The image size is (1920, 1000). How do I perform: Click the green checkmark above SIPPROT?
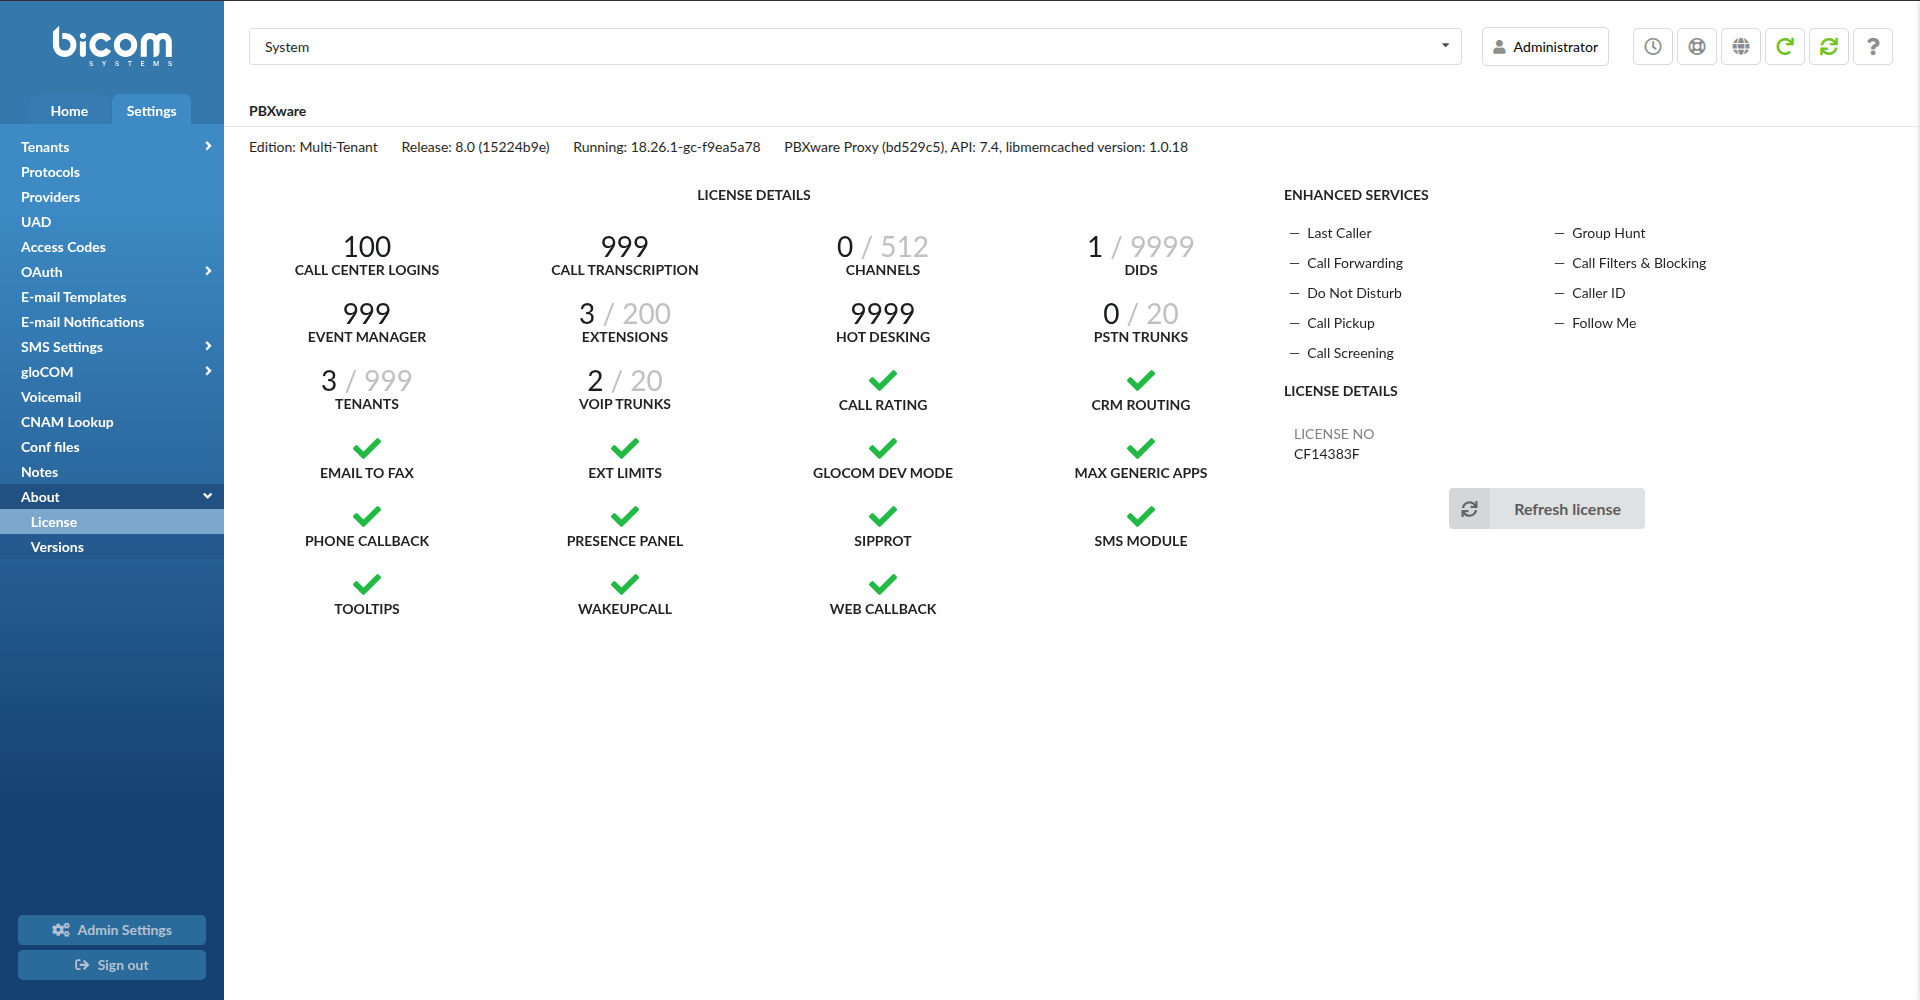pos(883,516)
